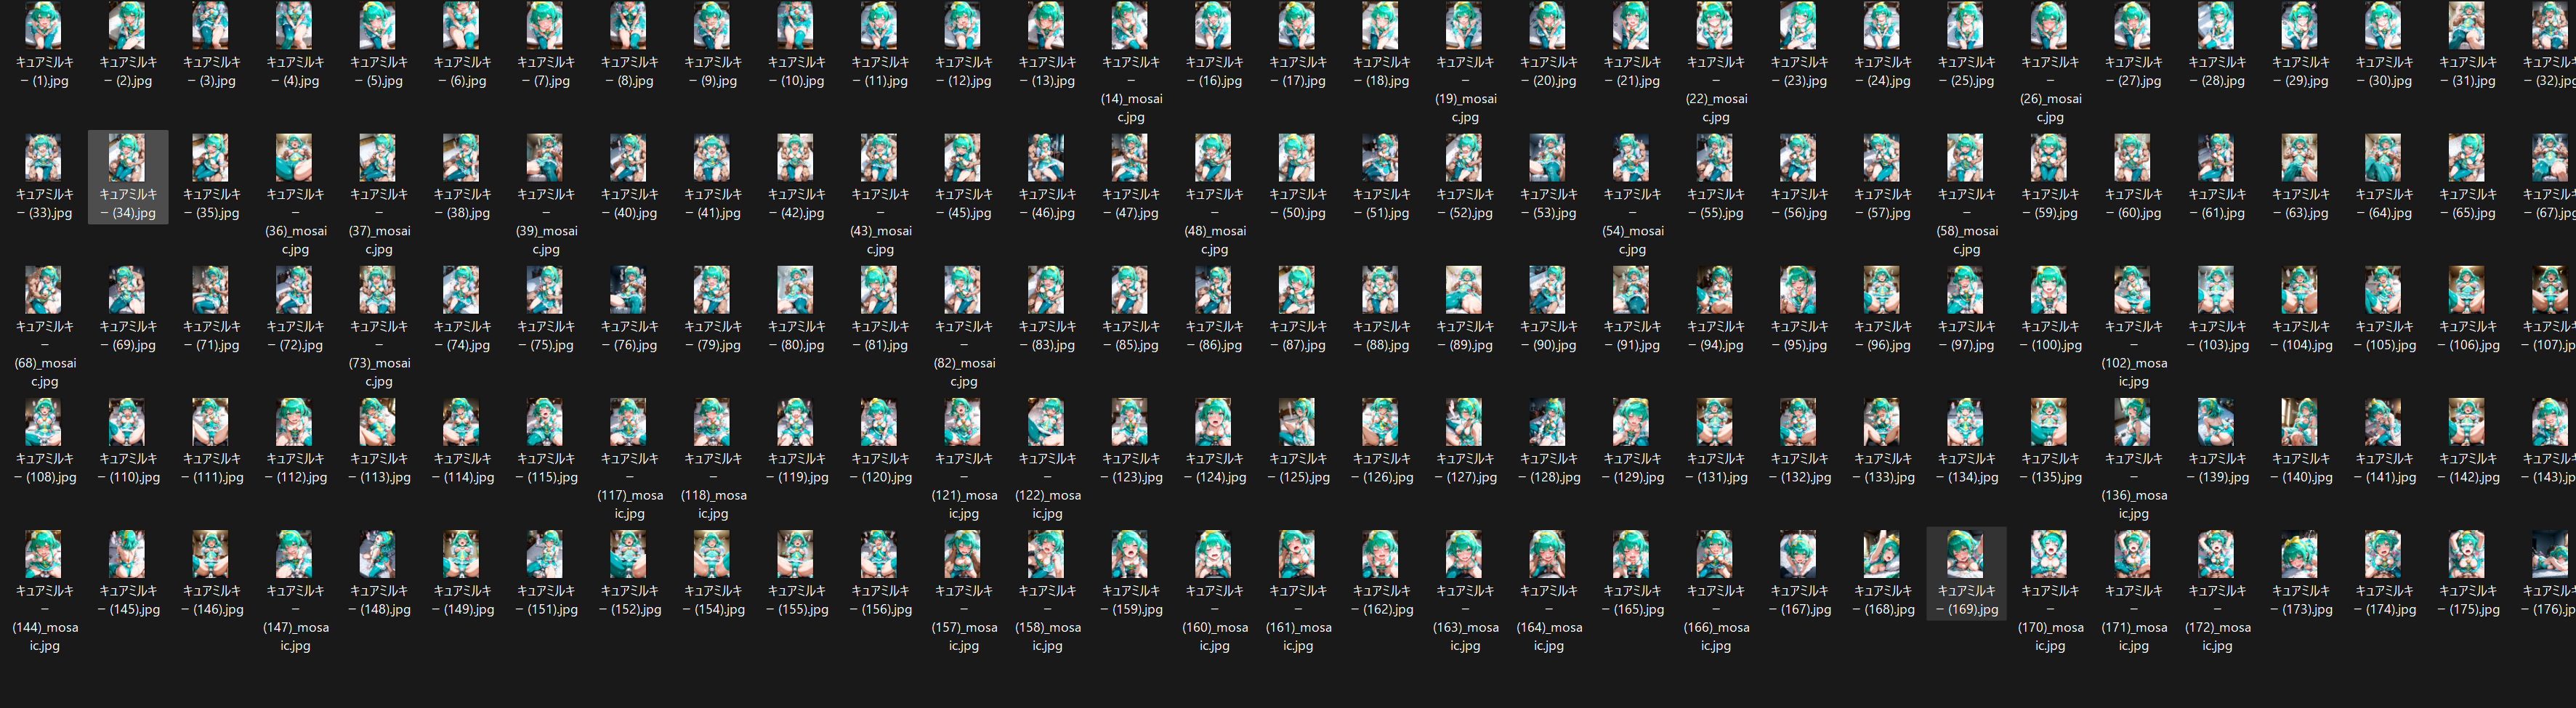2576x708 pixels.
Task: Click the file name ending in (48)_mosaic.jpg
Action: [x=1214, y=221]
